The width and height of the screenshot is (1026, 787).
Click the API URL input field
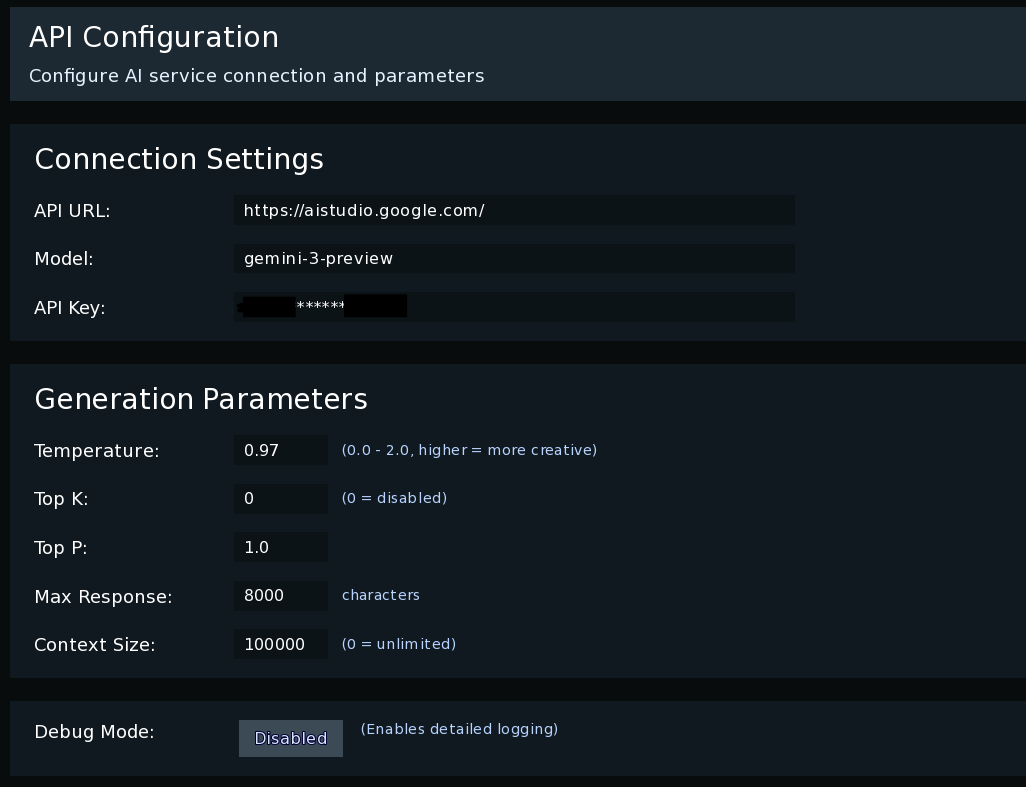[x=514, y=210]
